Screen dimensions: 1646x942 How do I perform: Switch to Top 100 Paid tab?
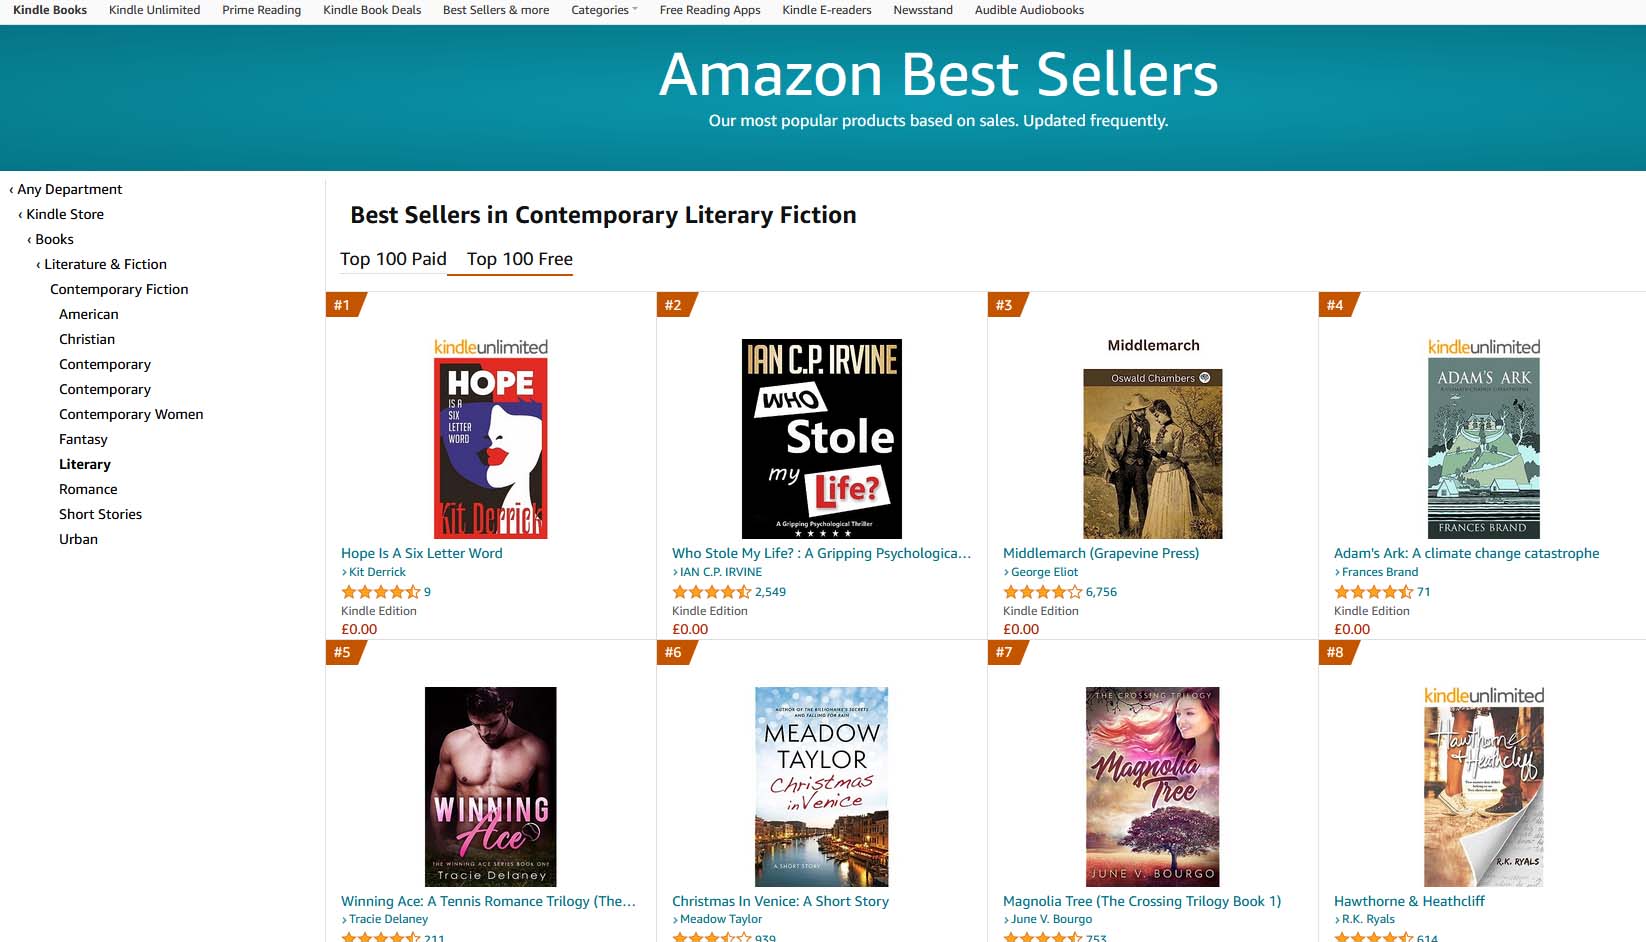point(393,259)
